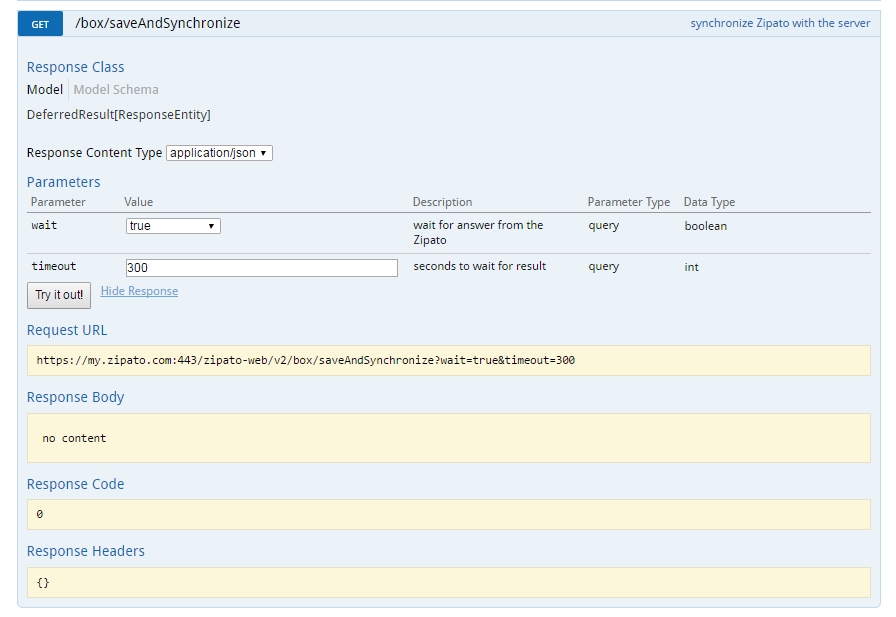Click the Request URL text box
Image resolution: width=896 pixels, height=617 pixels.
(x=448, y=360)
